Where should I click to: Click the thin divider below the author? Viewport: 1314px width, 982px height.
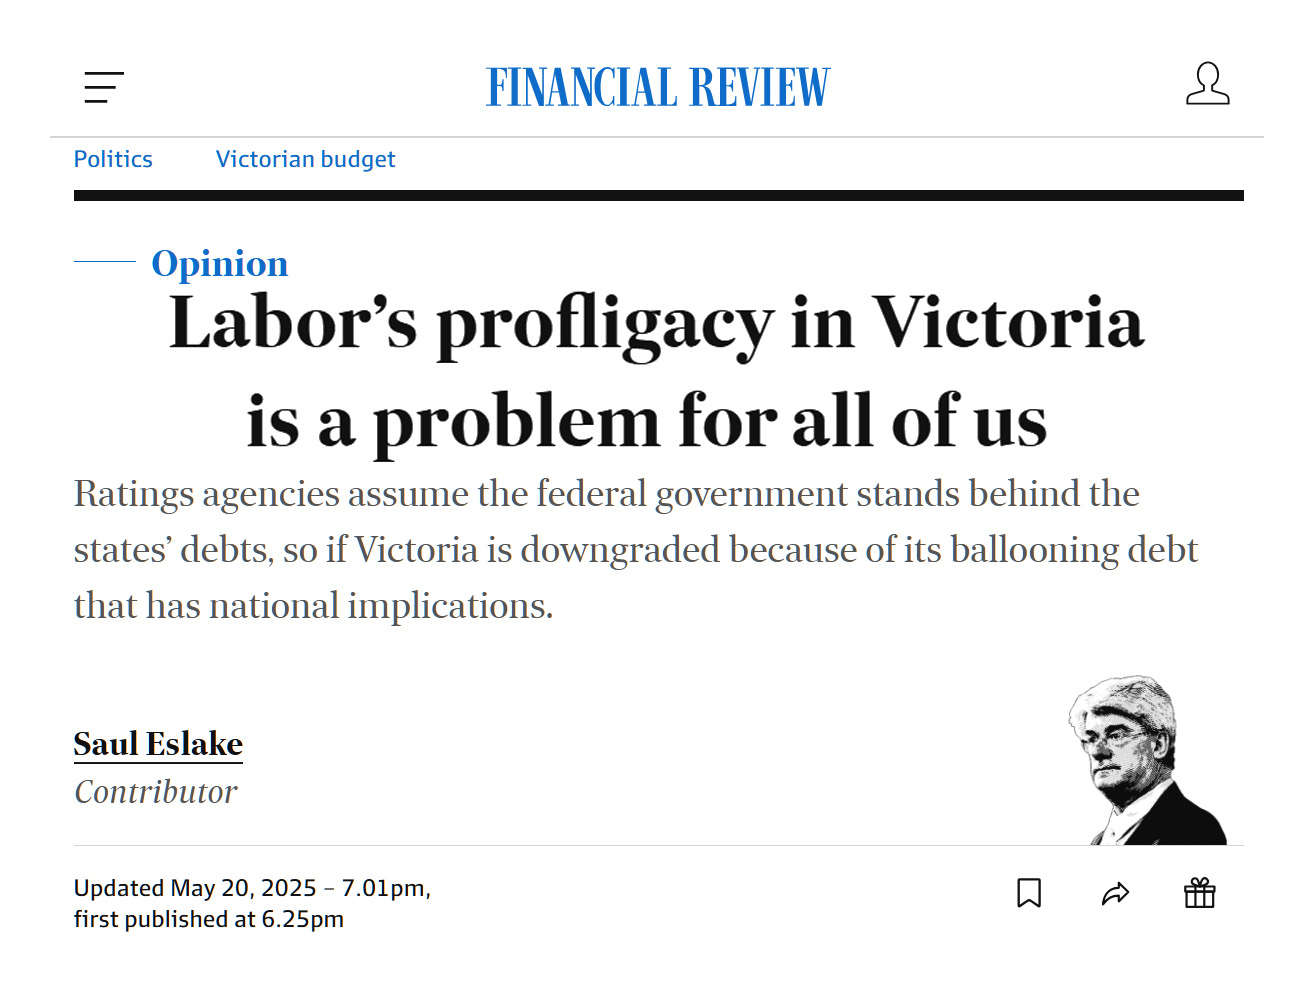[x=659, y=846]
